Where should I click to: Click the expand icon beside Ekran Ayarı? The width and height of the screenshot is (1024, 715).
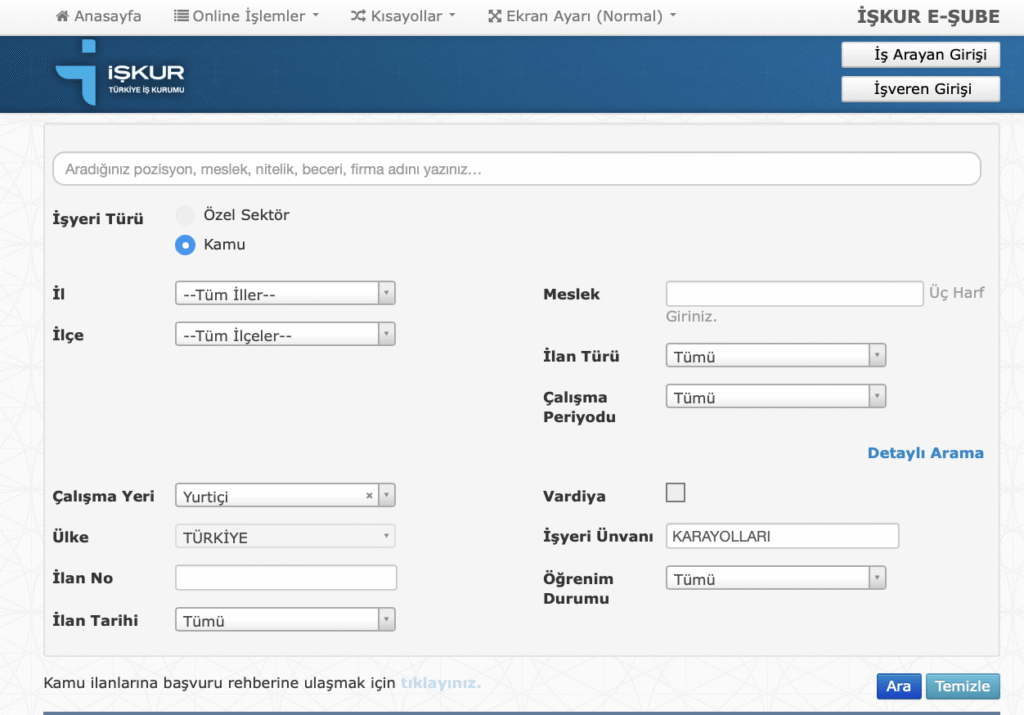click(x=494, y=16)
